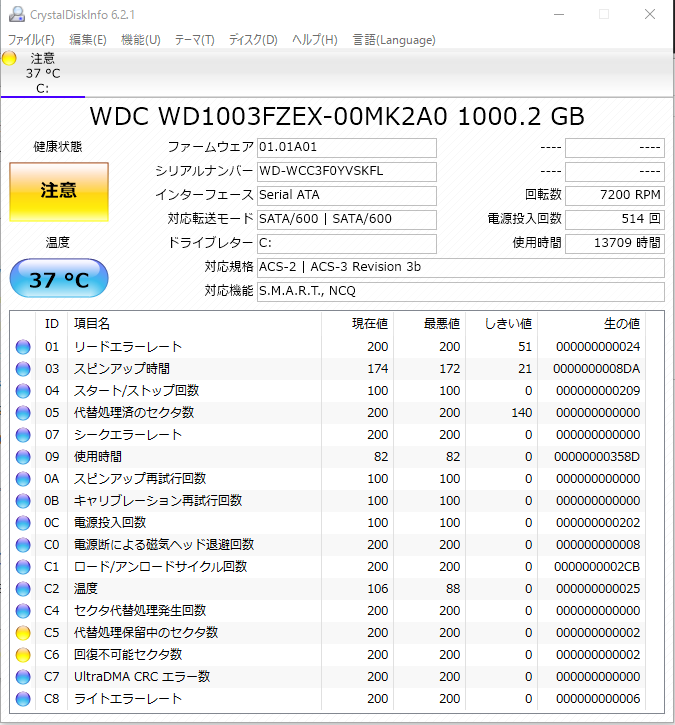
Task: Click the serial number field WD-WCC3F0YVSKFL
Action: pyautogui.click(x=347, y=172)
